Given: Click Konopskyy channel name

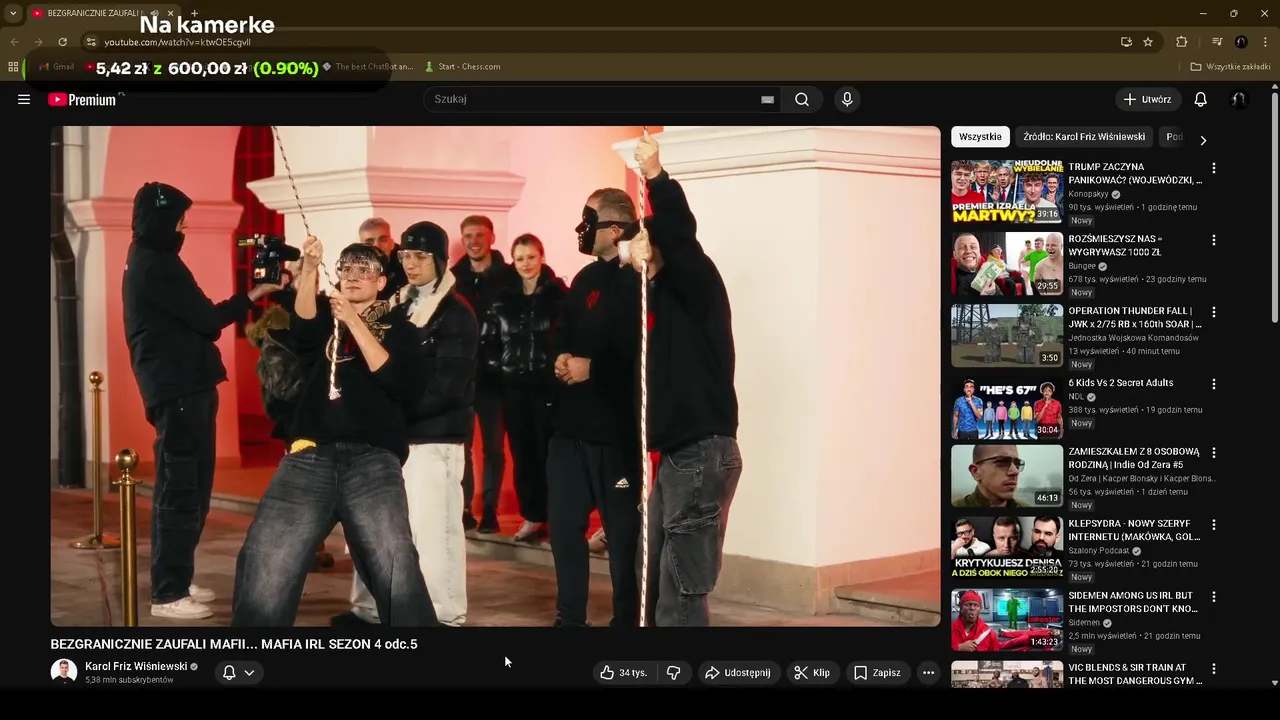Looking at the screenshot, I should point(1088,194).
